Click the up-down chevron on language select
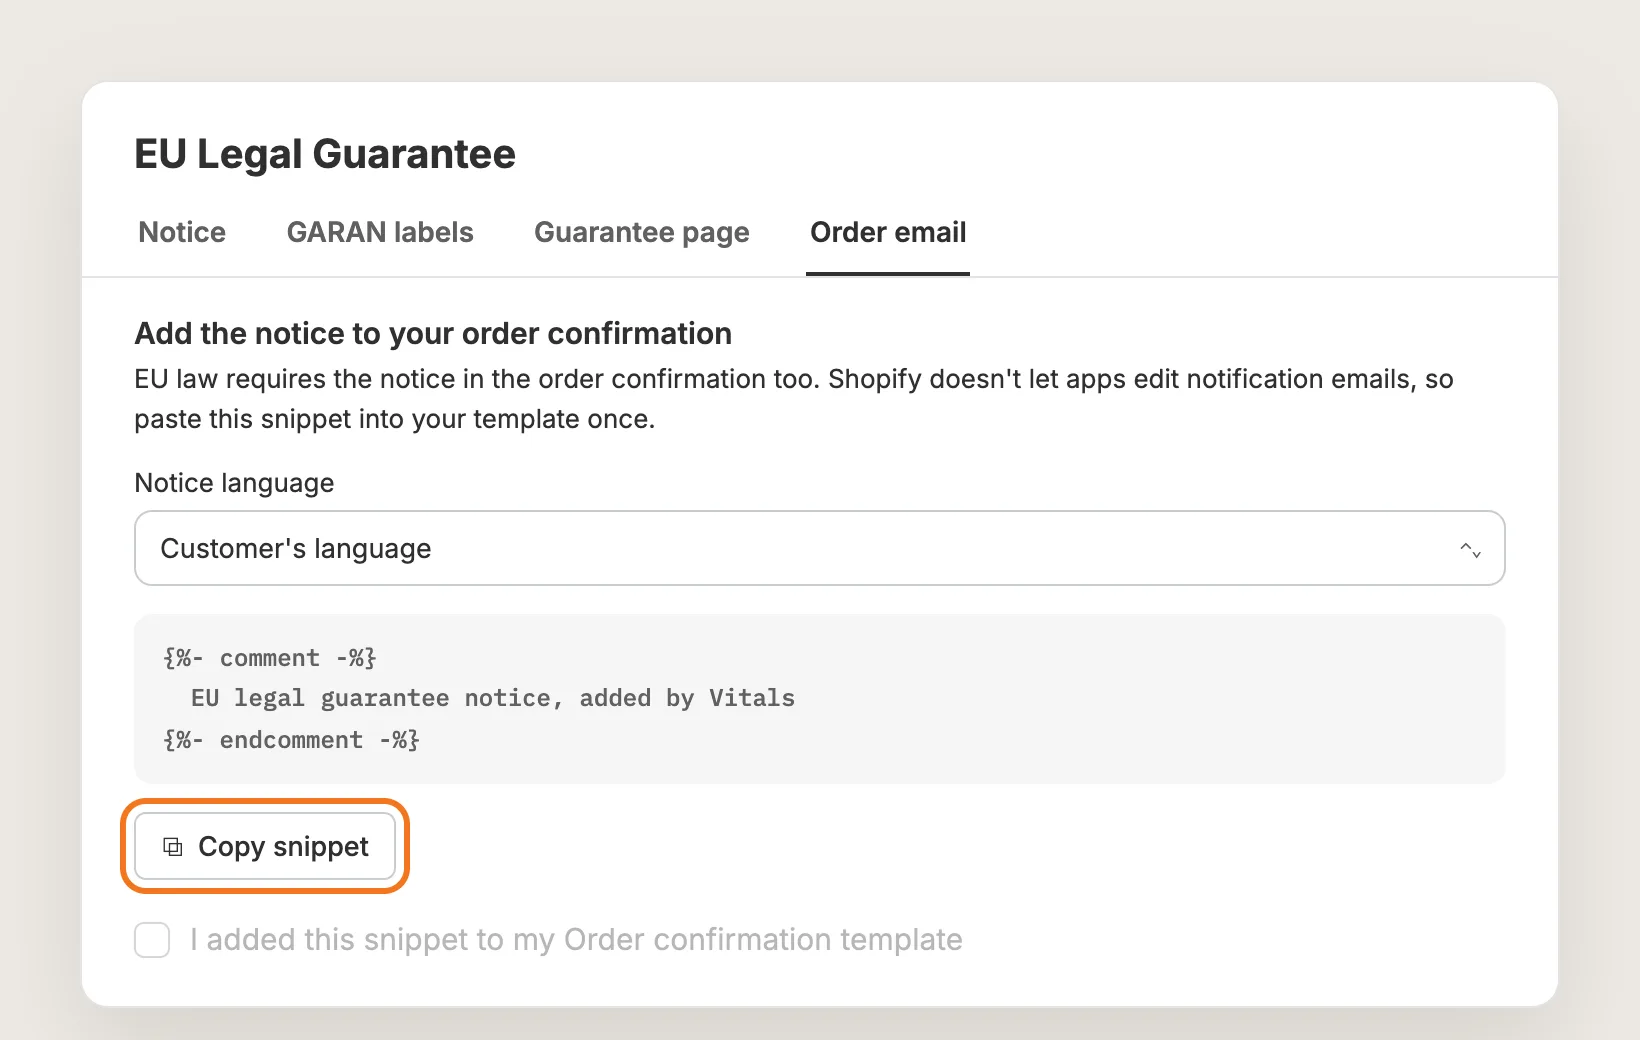The height and width of the screenshot is (1040, 1640). tap(1470, 549)
